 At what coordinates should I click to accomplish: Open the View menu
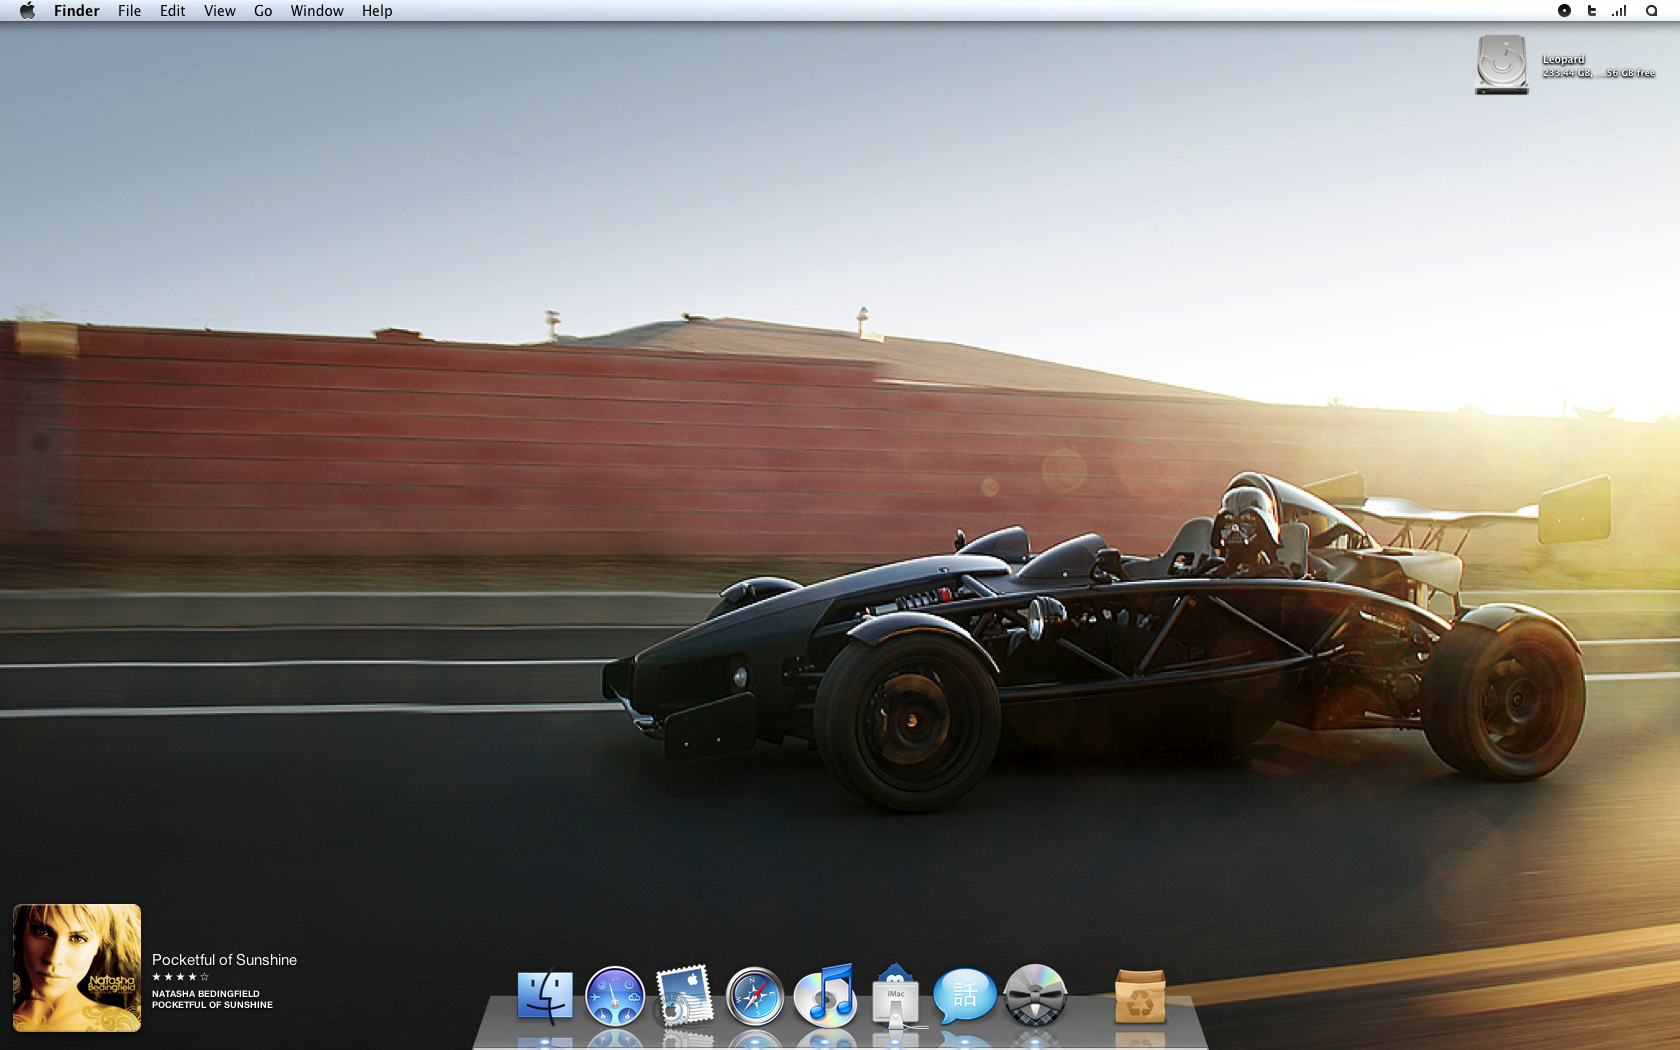[220, 11]
